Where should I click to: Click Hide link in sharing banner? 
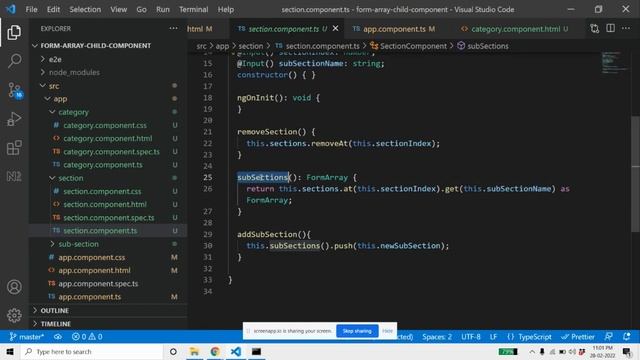pos(388,331)
